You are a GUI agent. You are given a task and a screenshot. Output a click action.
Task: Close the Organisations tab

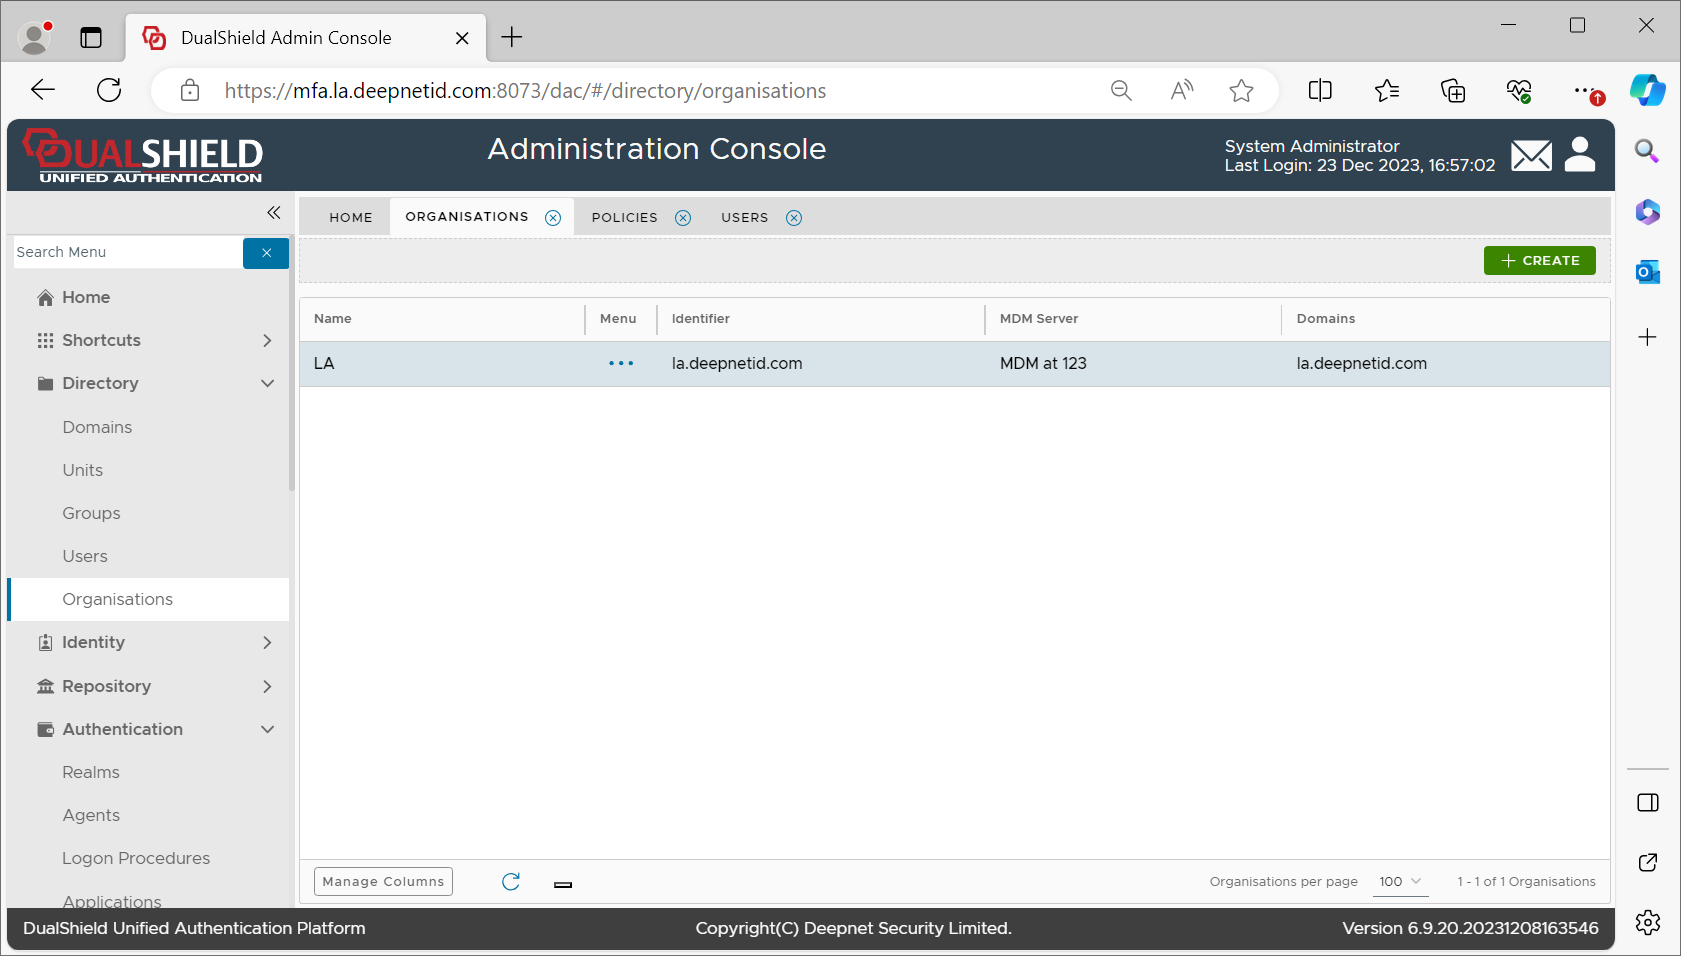tap(553, 218)
